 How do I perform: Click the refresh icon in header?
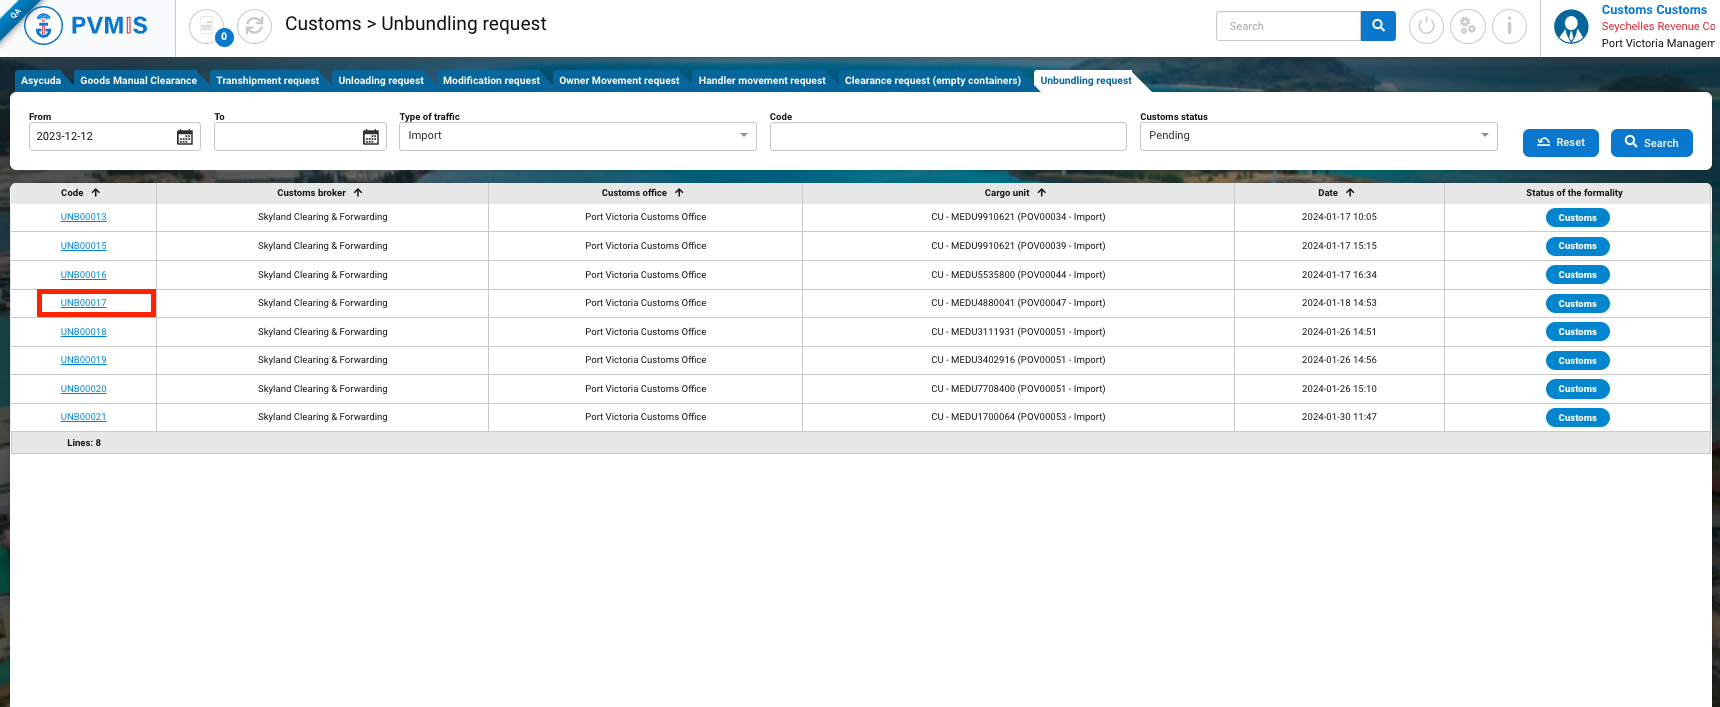(255, 26)
